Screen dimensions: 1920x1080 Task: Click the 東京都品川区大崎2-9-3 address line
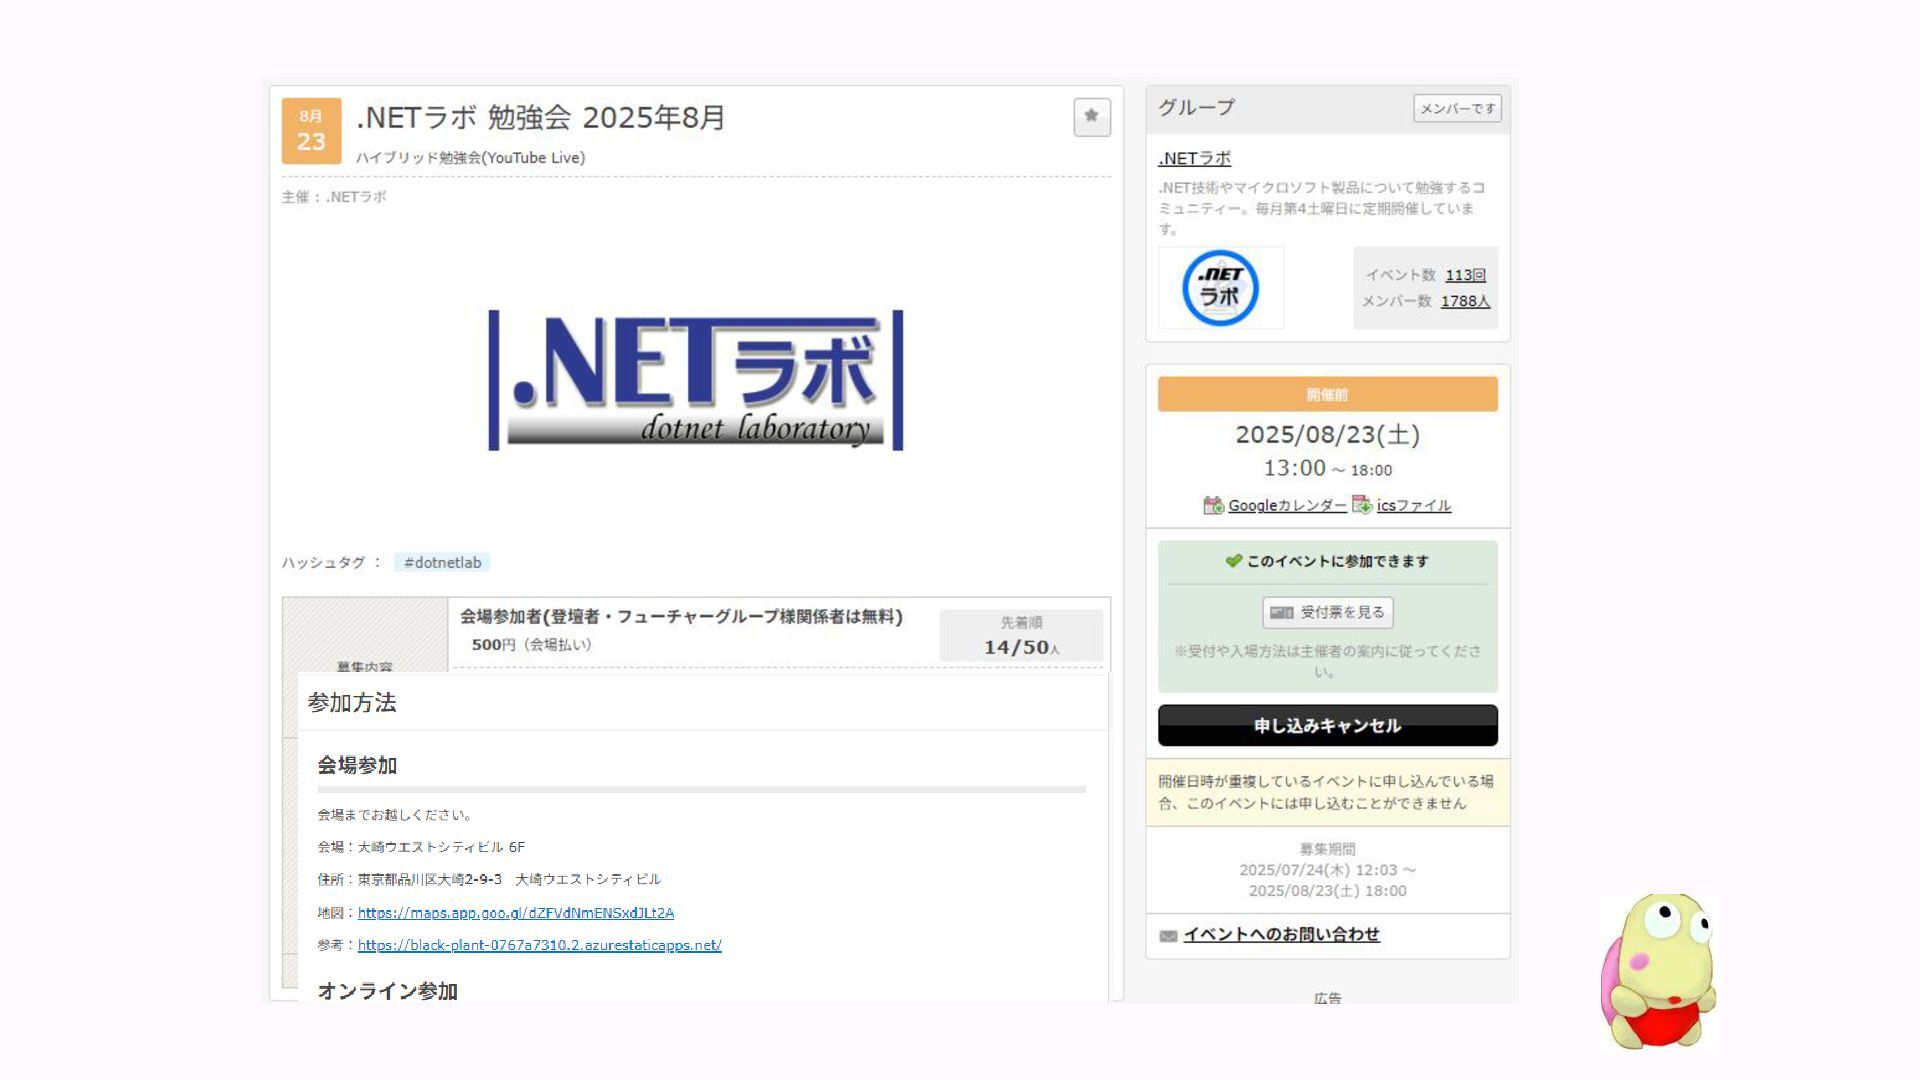tap(489, 879)
